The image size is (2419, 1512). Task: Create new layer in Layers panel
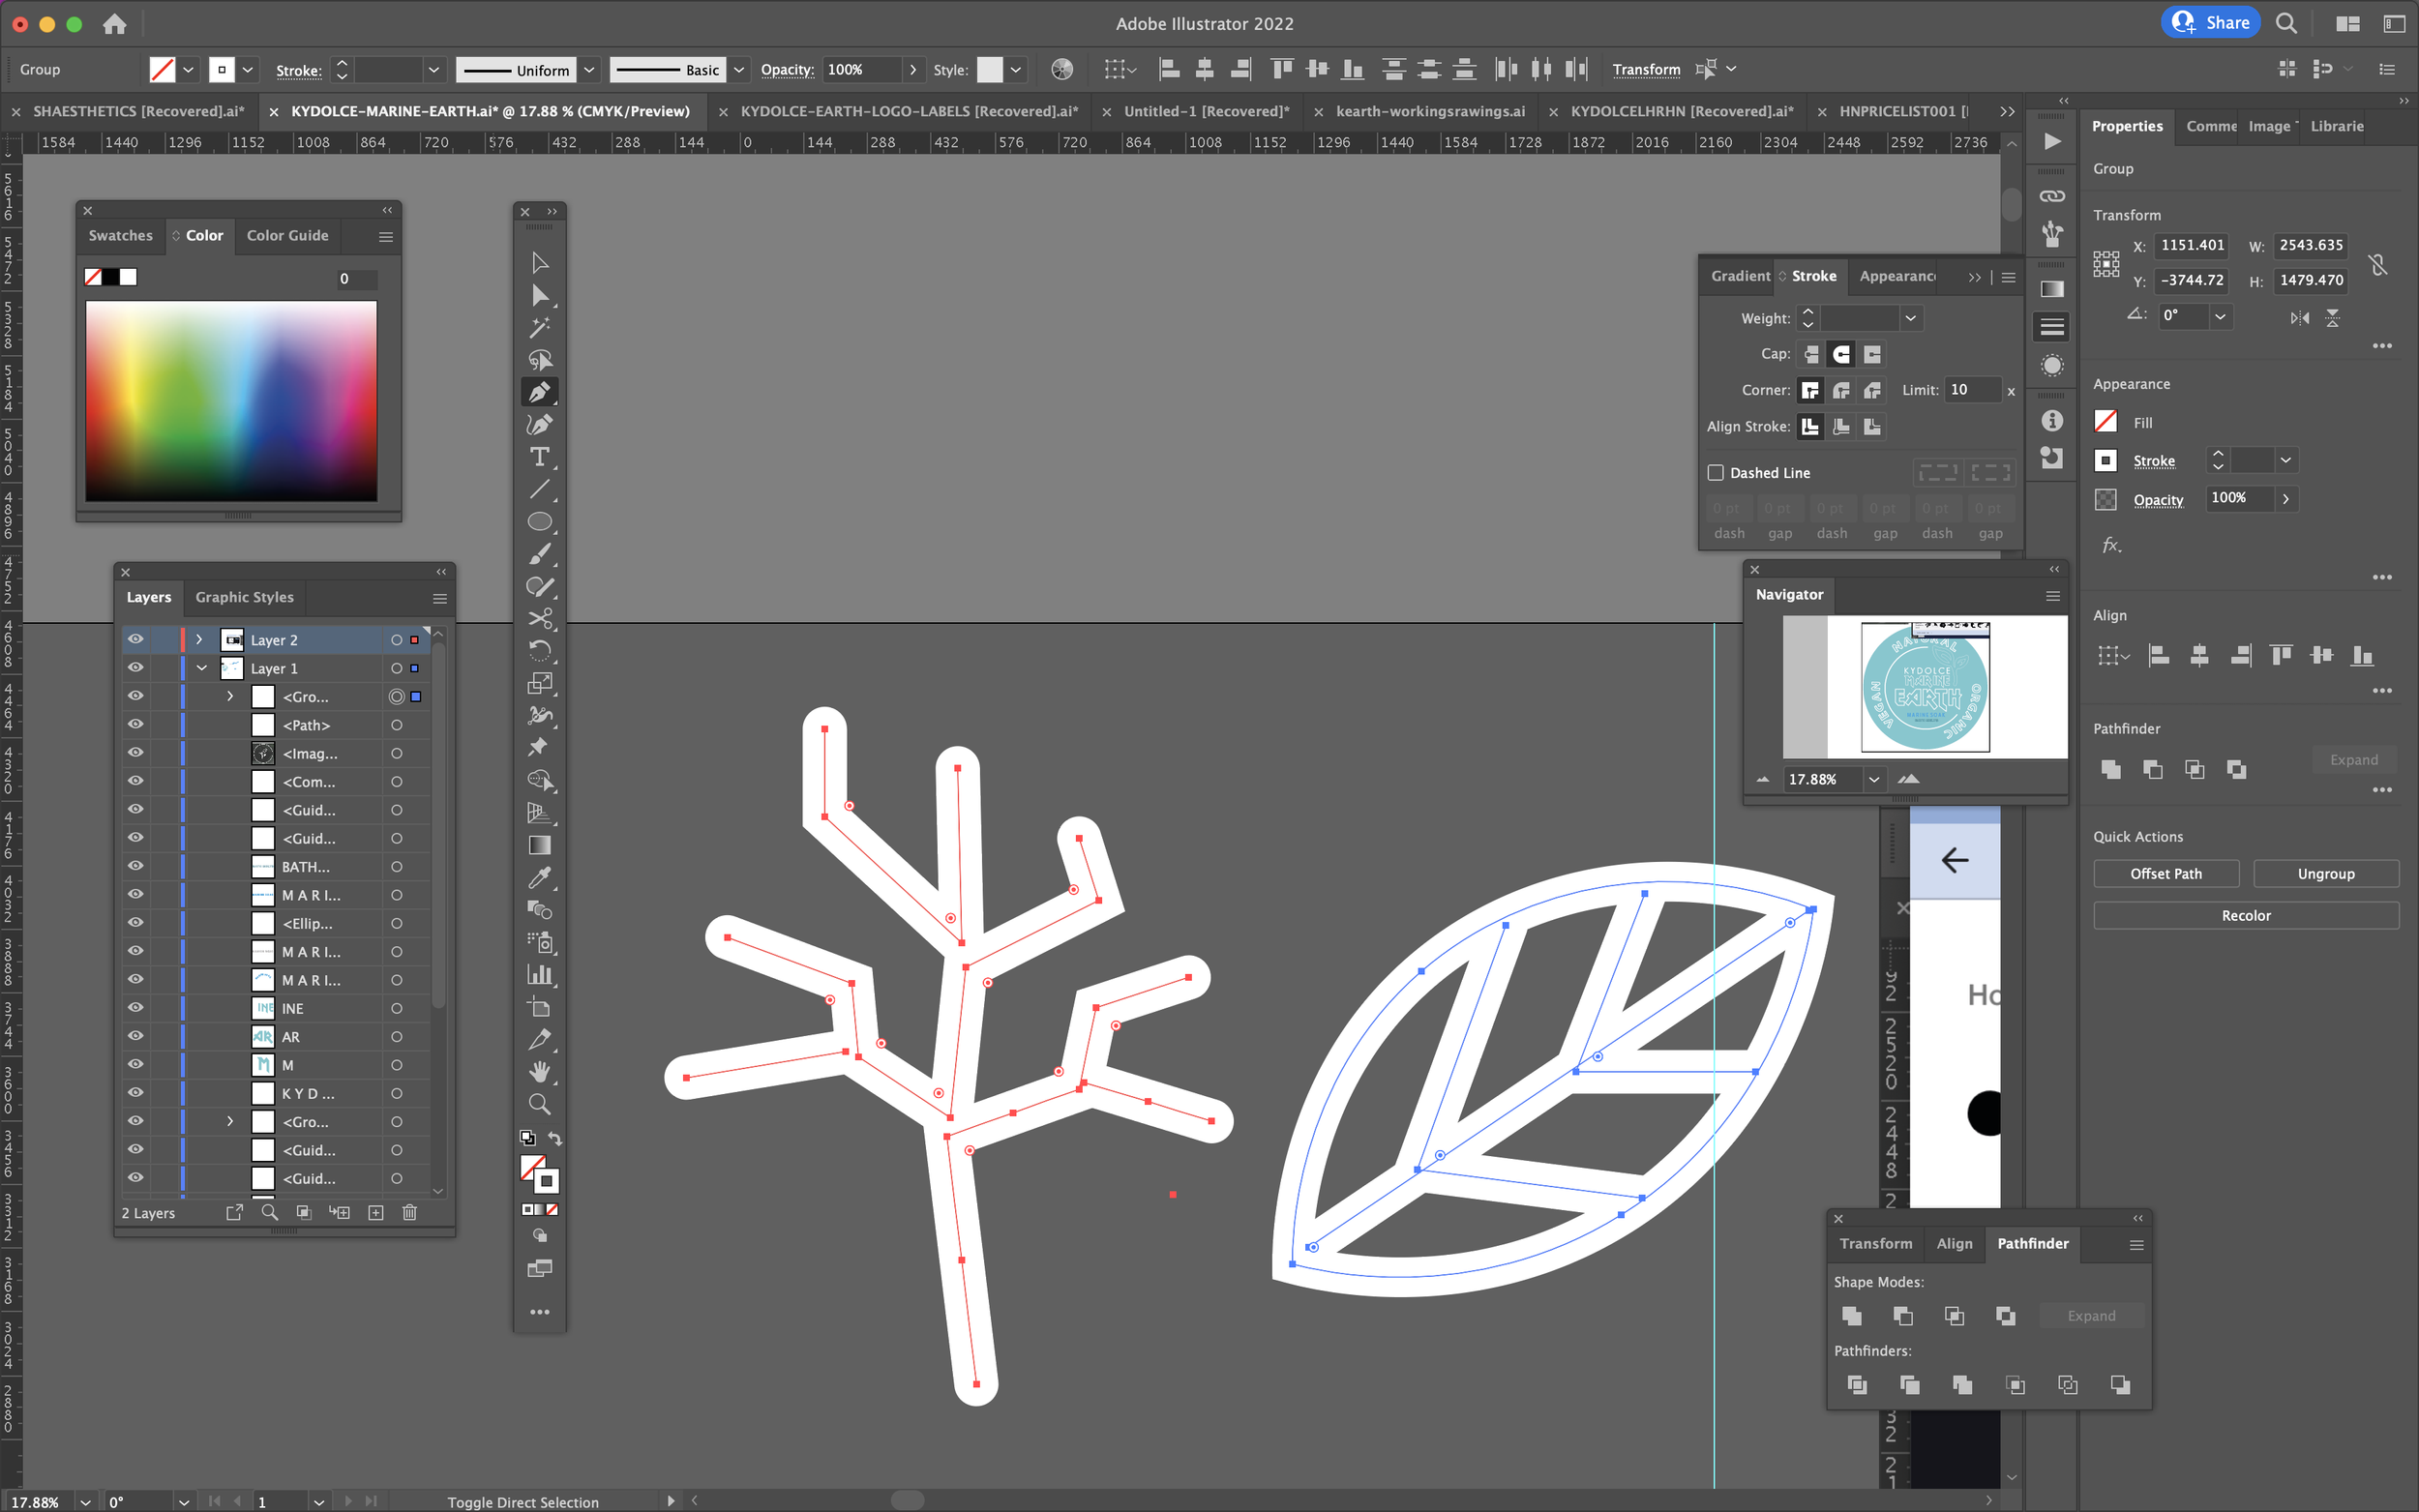click(x=376, y=1212)
